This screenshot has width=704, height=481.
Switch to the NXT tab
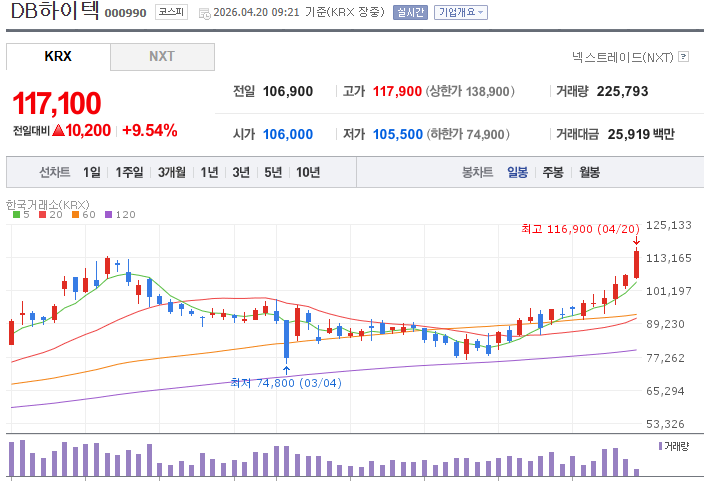(x=162, y=57)
